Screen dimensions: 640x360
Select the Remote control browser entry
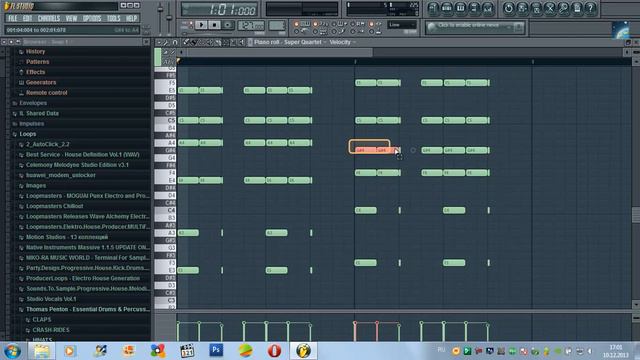click(47, 93)
